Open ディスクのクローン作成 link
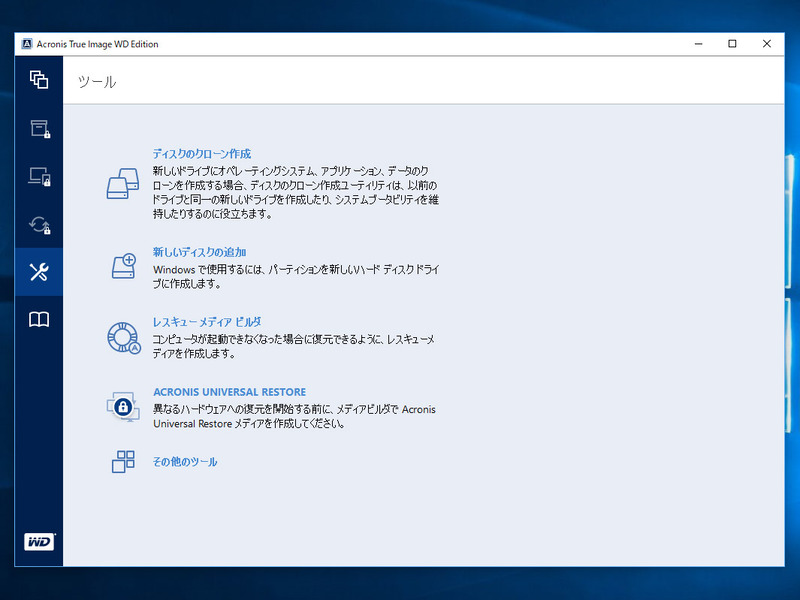800x600 pixels. [202, 154]
